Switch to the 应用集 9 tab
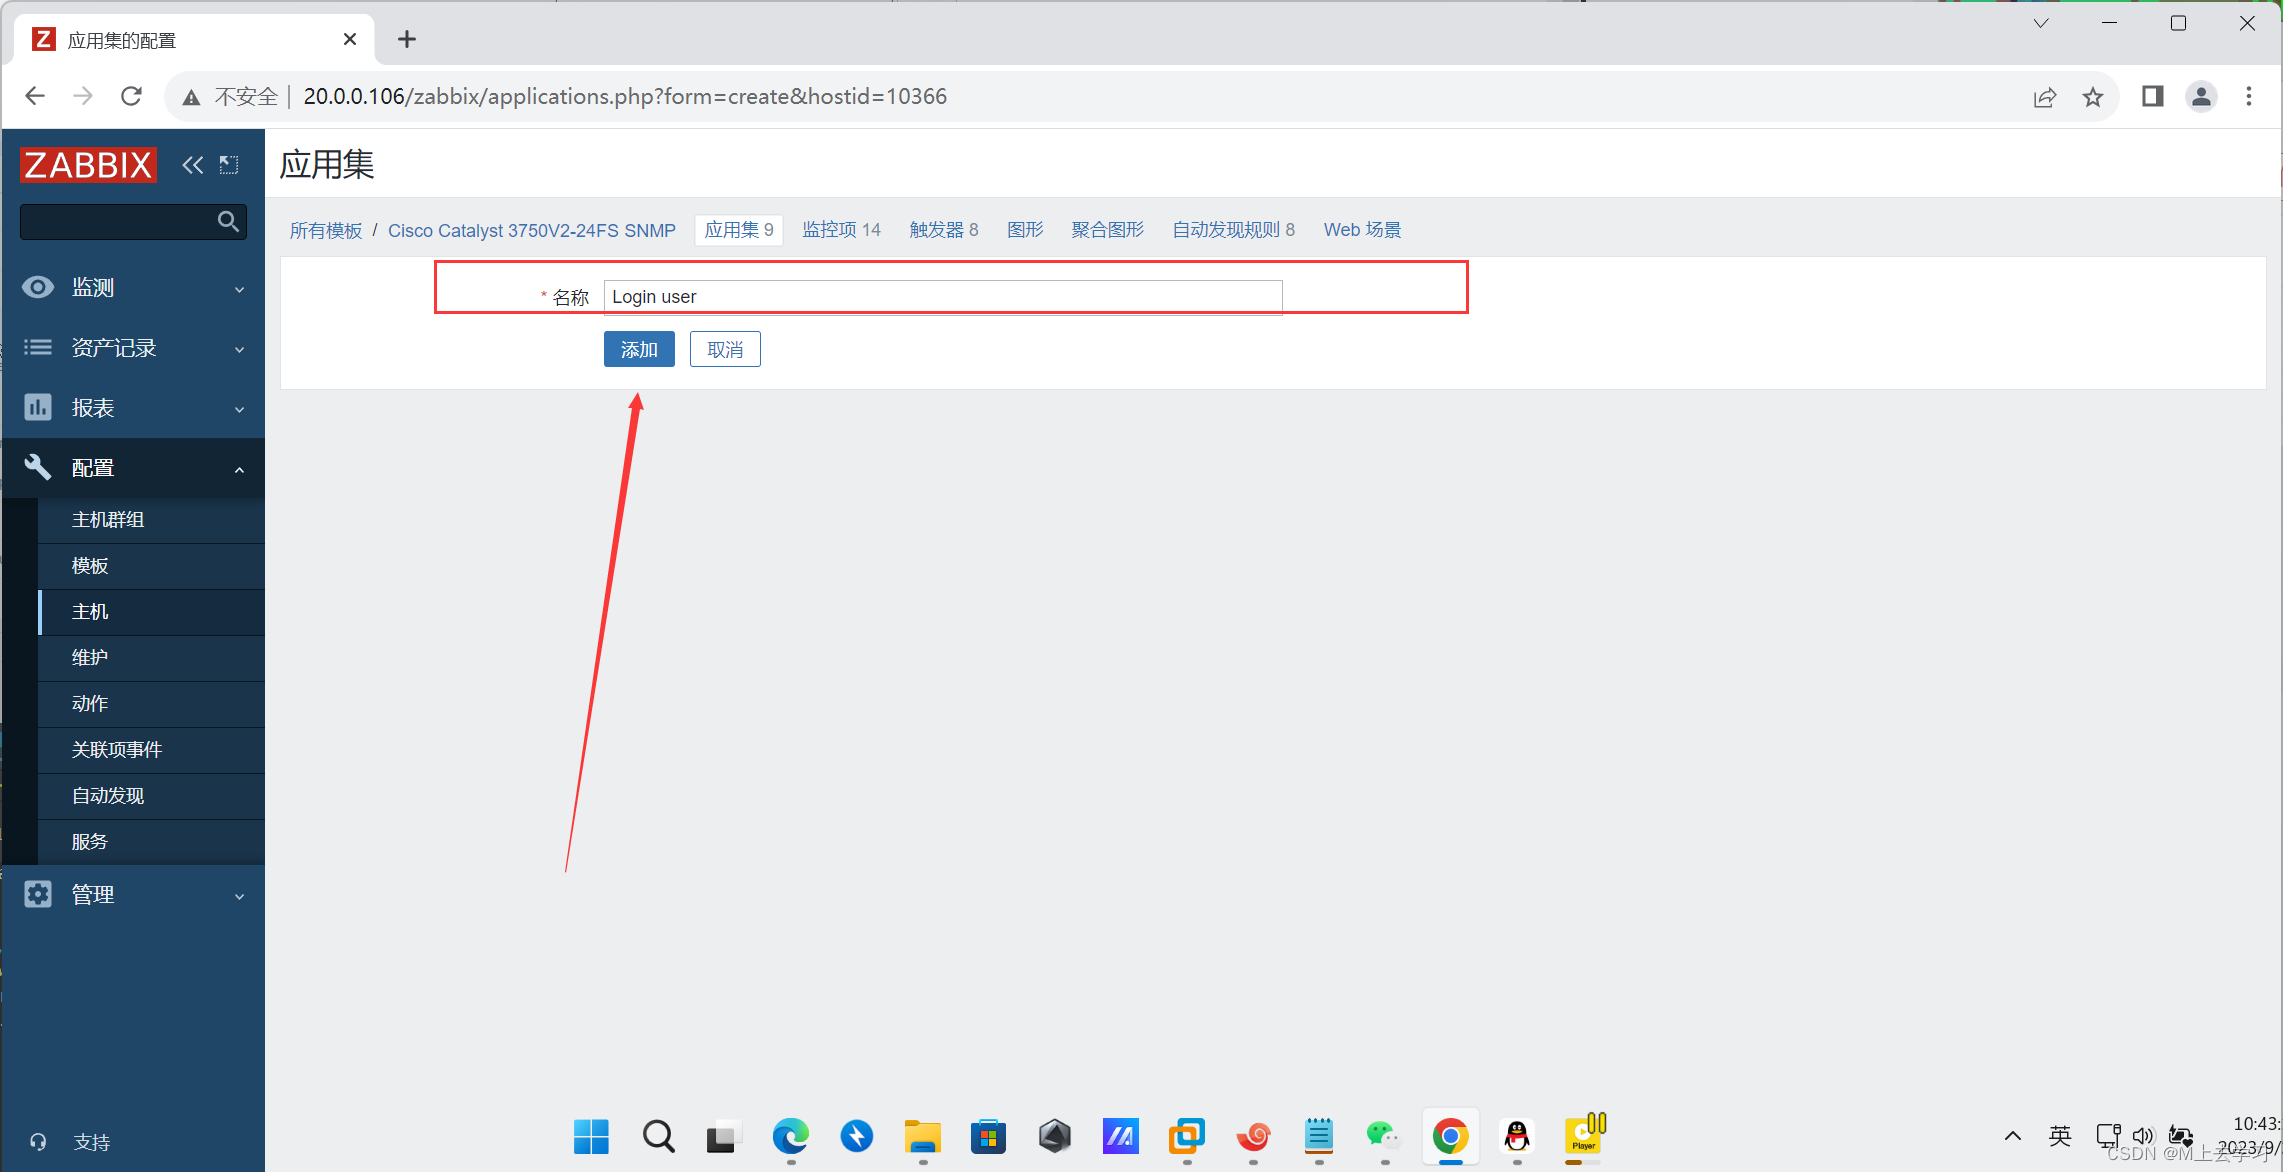This screenshot has width=2283, height=1172. tap(739, 230)
